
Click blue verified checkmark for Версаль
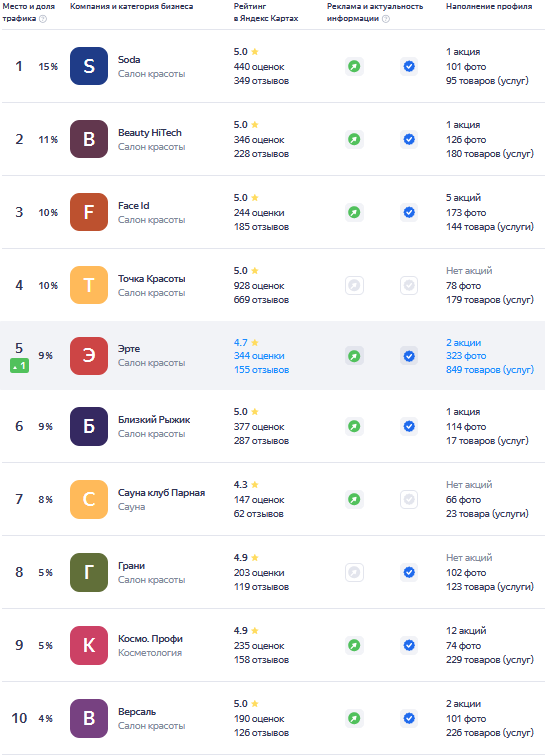click(x=409, y=718)
